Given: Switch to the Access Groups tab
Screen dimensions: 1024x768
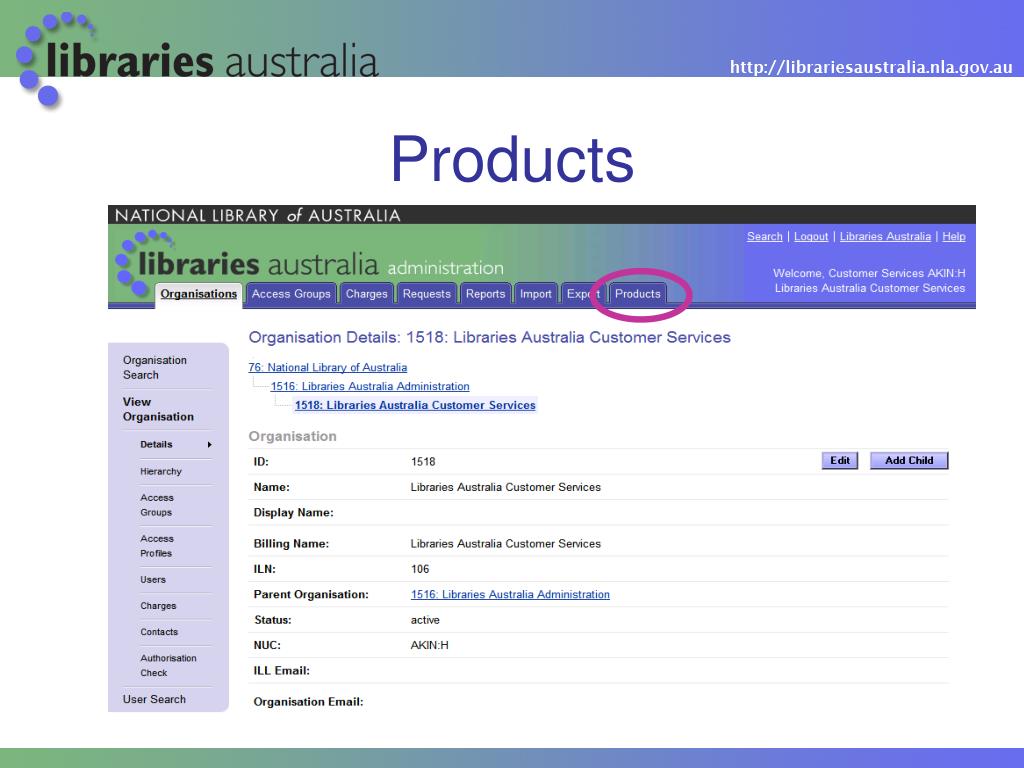Looking at the screenshot, I should [x=291, y=294].
